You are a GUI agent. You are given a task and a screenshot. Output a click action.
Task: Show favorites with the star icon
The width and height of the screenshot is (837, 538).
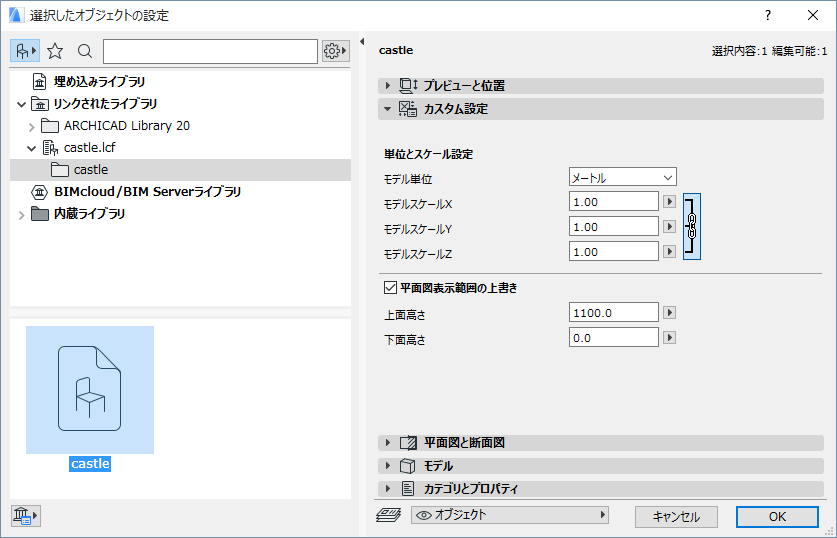click(55, 51)
